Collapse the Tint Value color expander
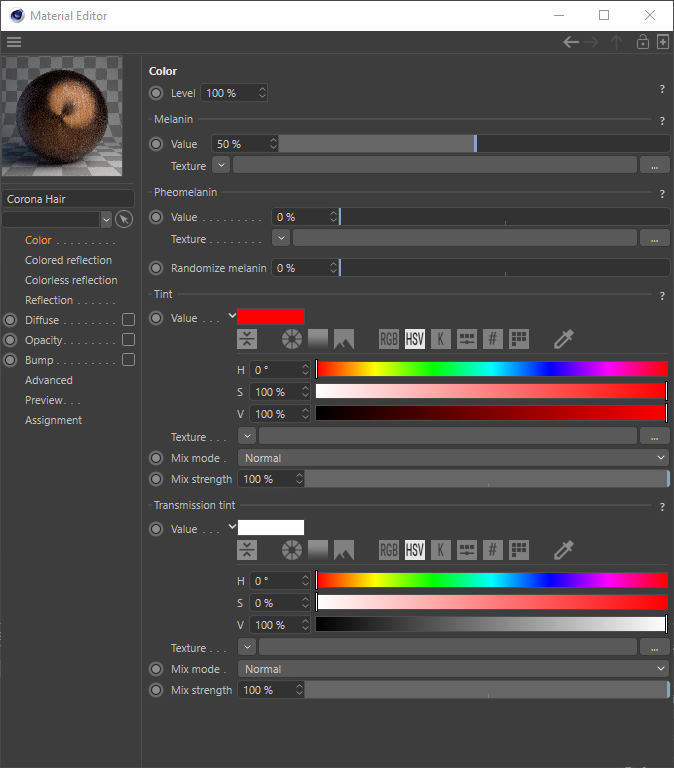The image size is (674, 768). [232, 316]
